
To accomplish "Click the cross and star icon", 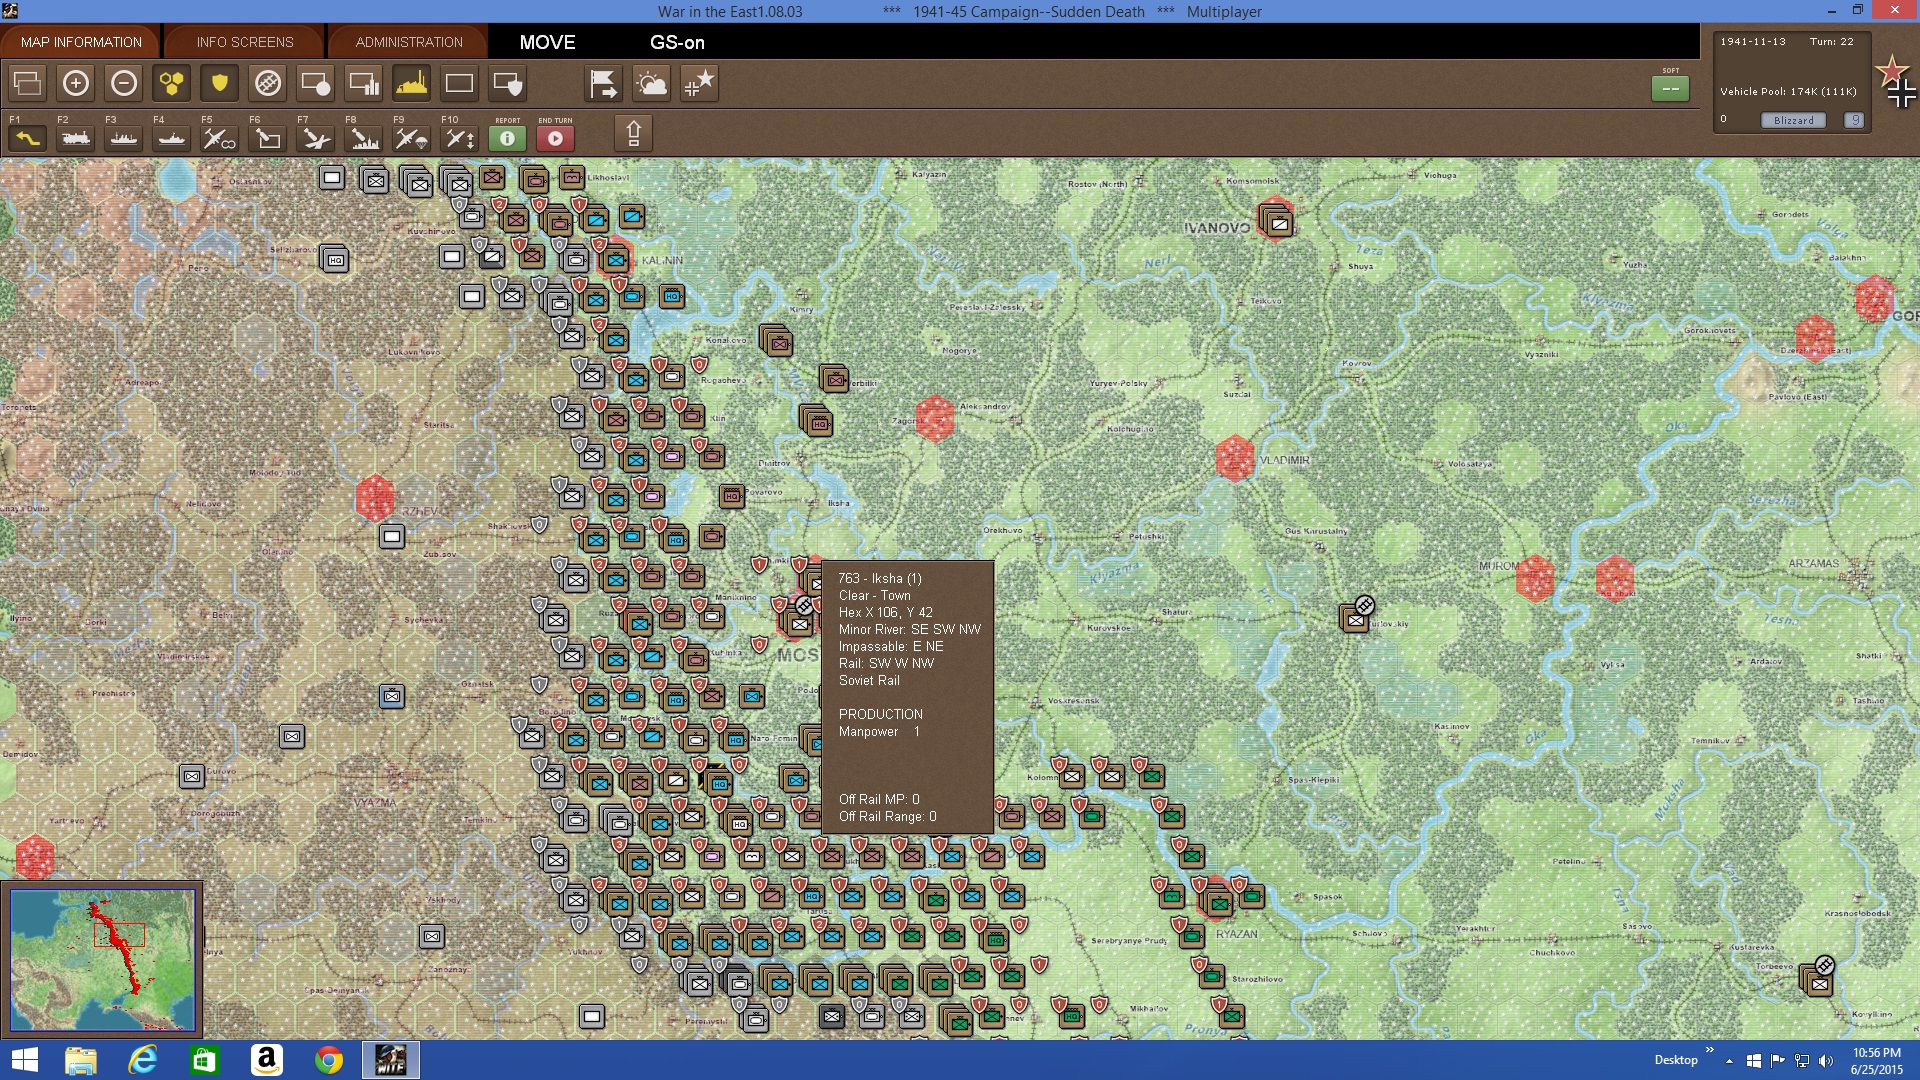I will 699,83.
